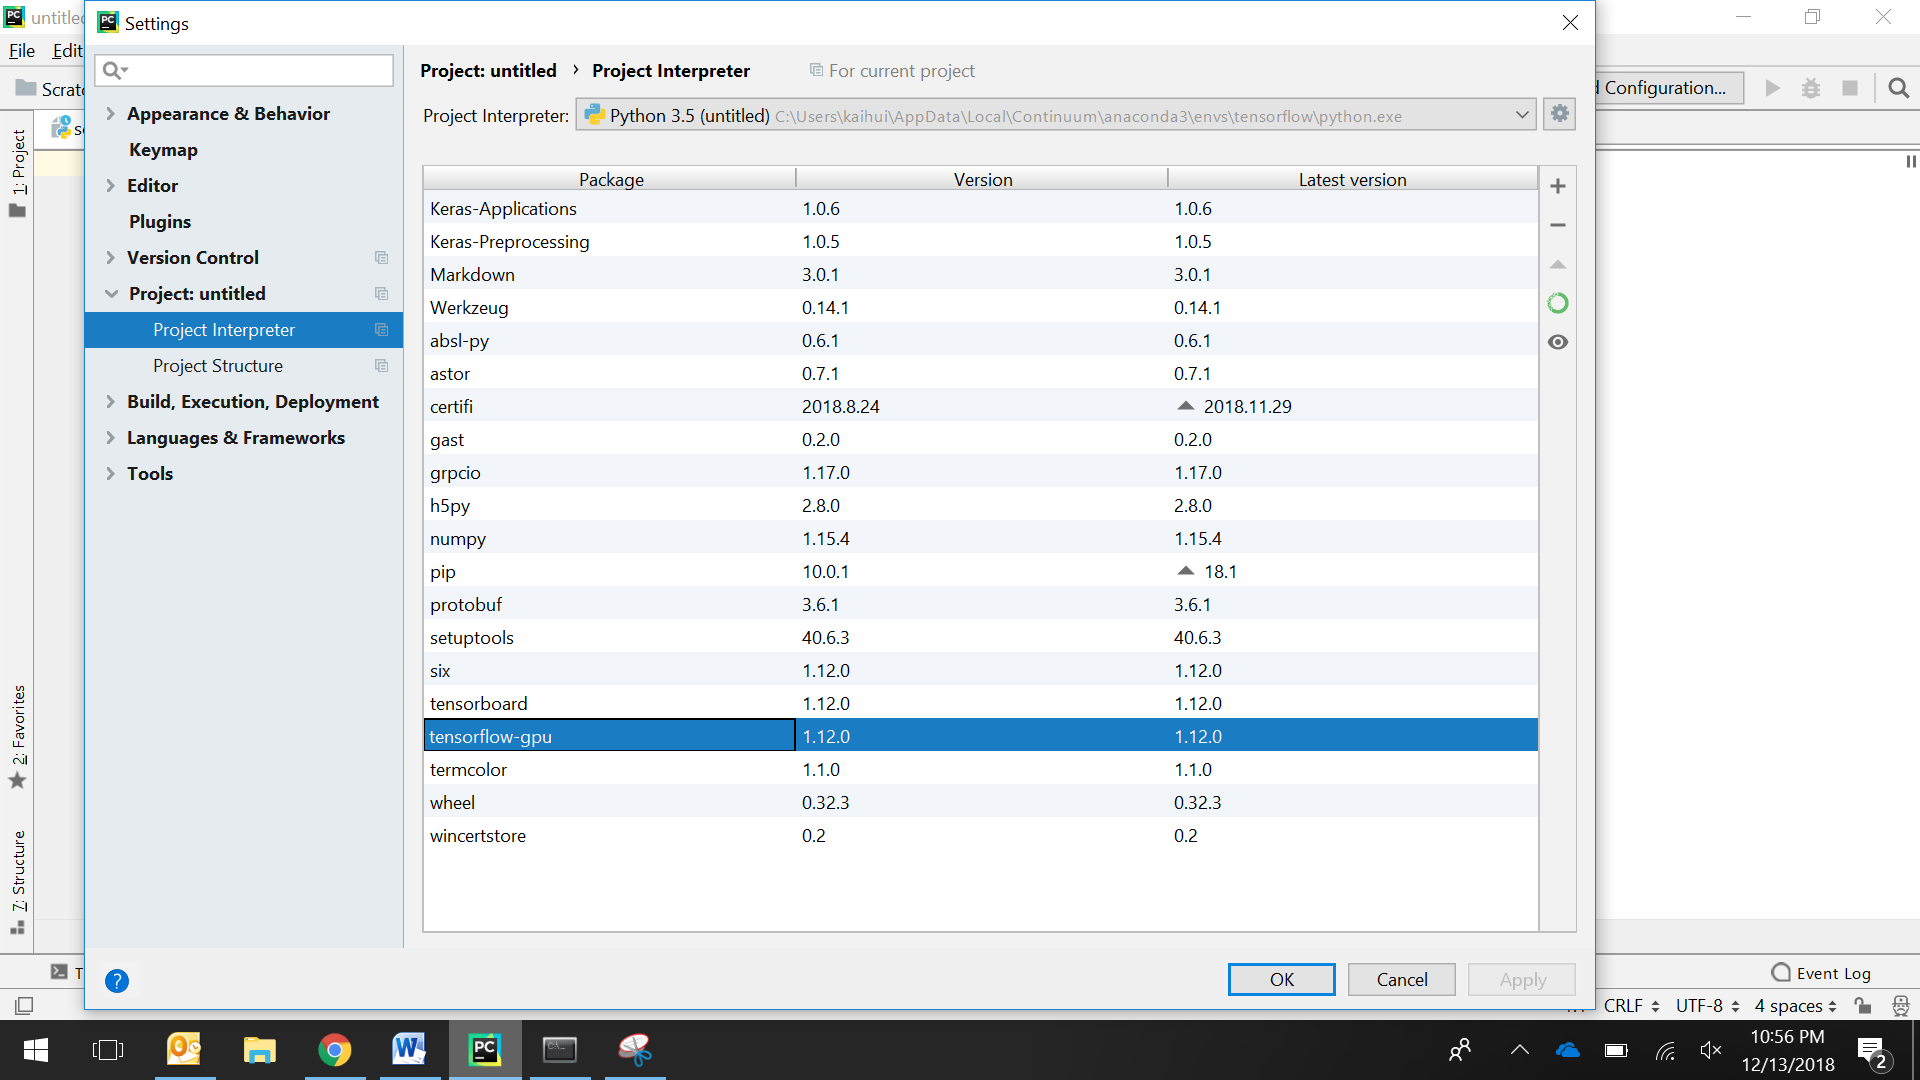The width and height of the screenshot is (1920, 1080).
Task: Expand the Editor section
Action: pyautogui.click(x=111, y=186)
